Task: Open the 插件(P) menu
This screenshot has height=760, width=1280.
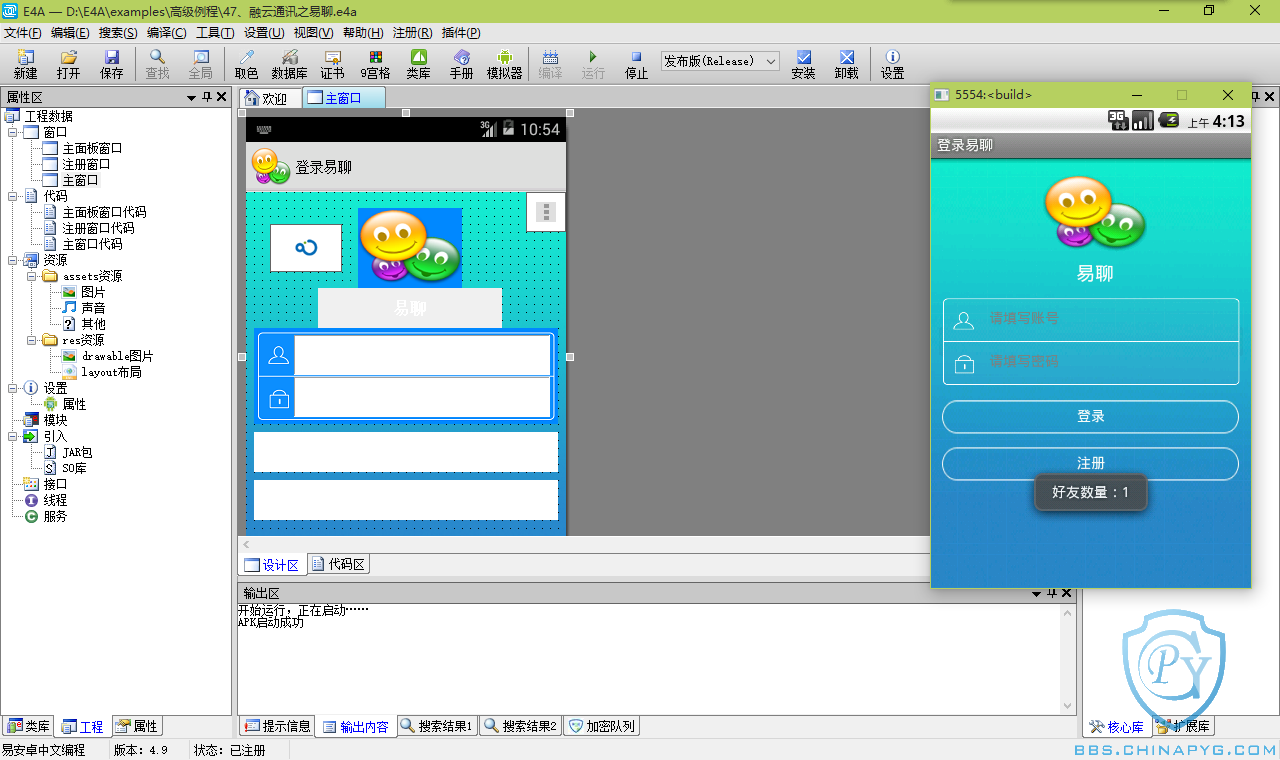Action: [462, 33]
